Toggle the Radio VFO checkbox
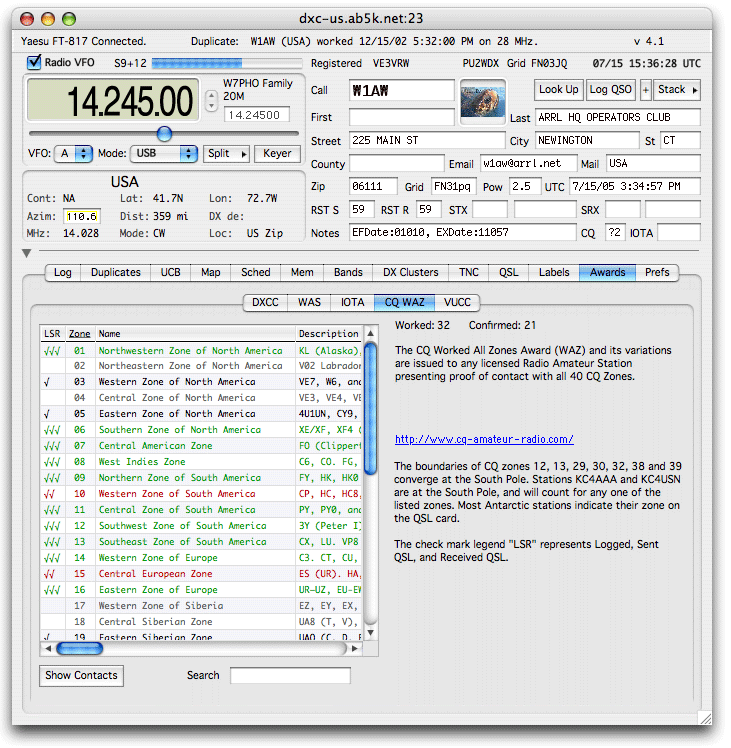This screenshot has height=748, width=731. click(34, 63)
